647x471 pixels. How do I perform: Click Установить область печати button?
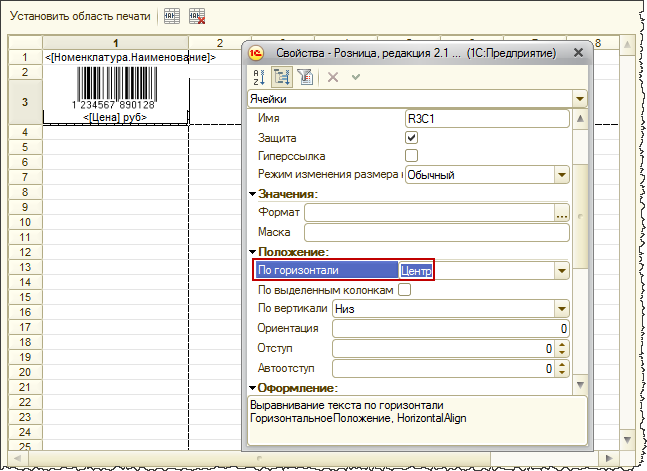(x=80, y=16)
